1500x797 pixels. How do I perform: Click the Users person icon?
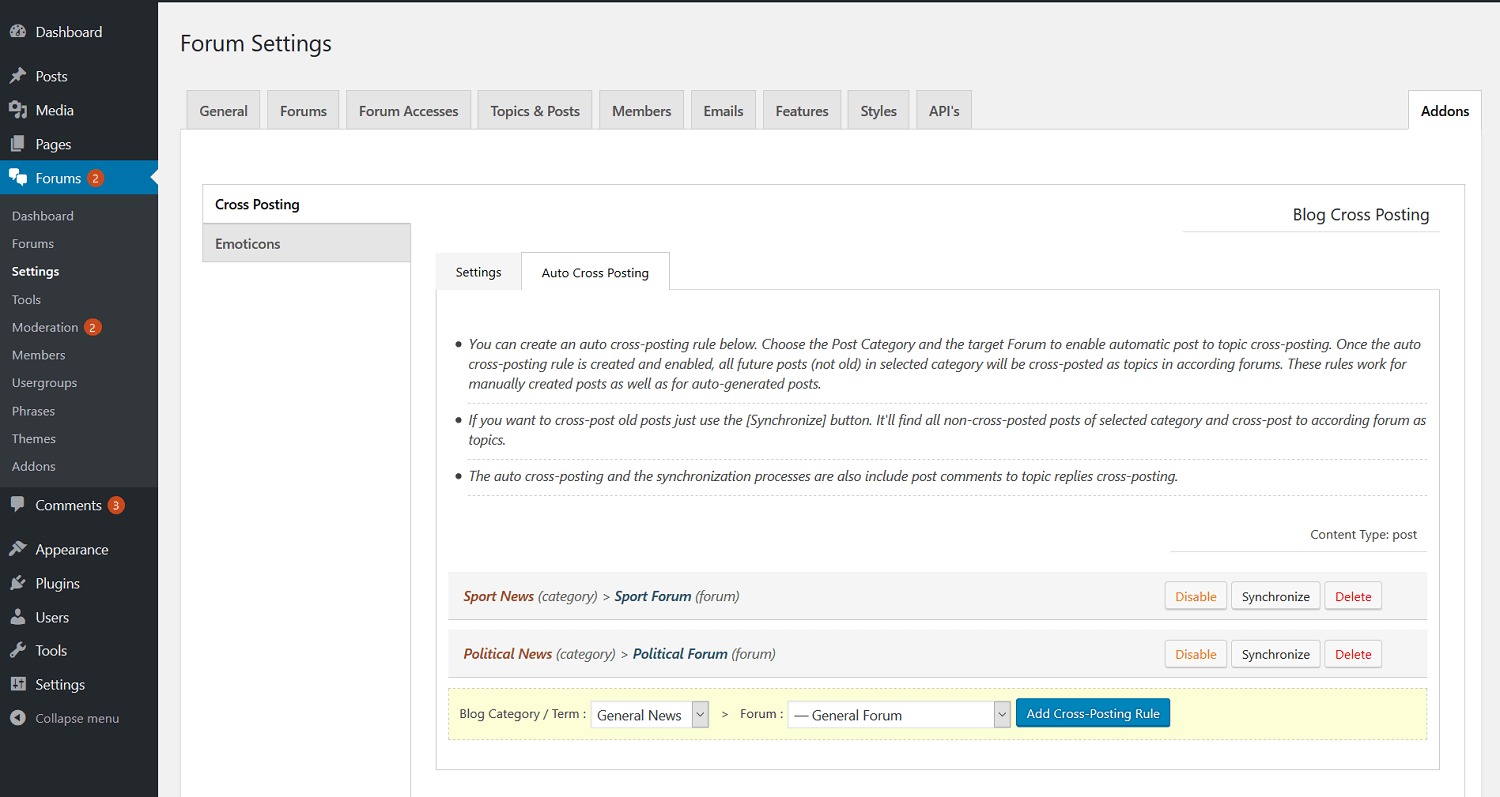click(18, 617)
